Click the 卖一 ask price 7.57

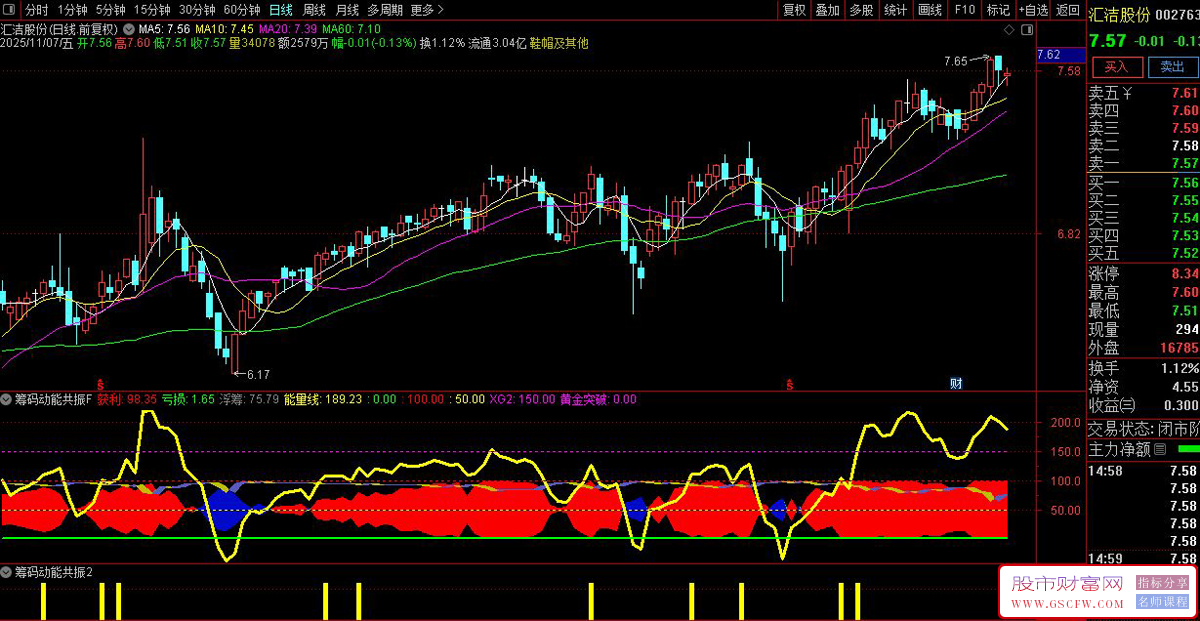(1185, 163)
